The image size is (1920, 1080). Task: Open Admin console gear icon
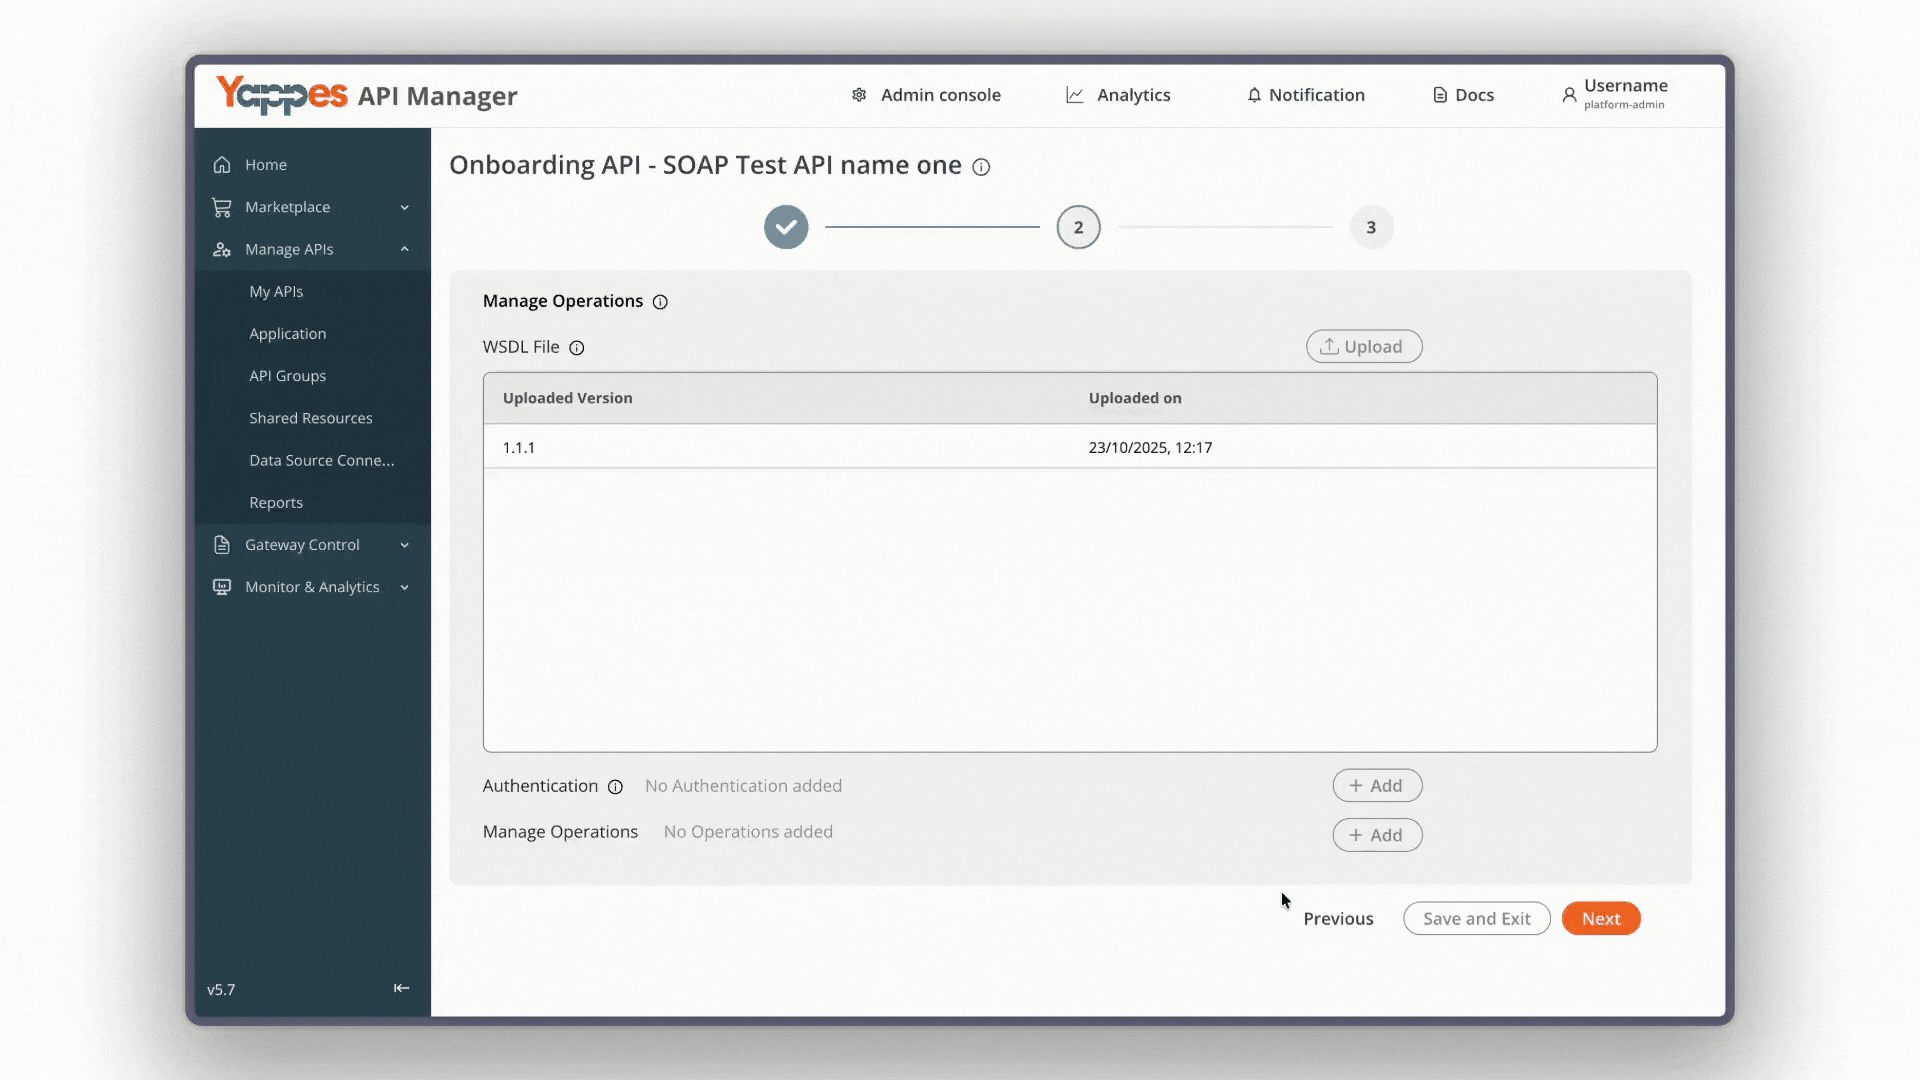(859, 95)
